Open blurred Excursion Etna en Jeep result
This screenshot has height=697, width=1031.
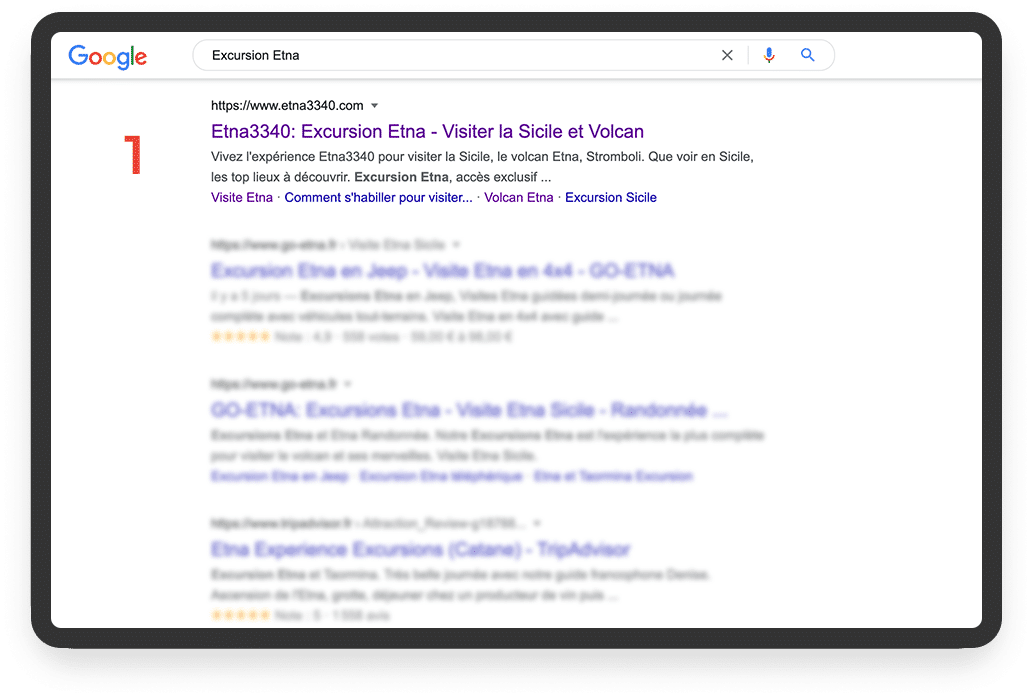point(443,271)
